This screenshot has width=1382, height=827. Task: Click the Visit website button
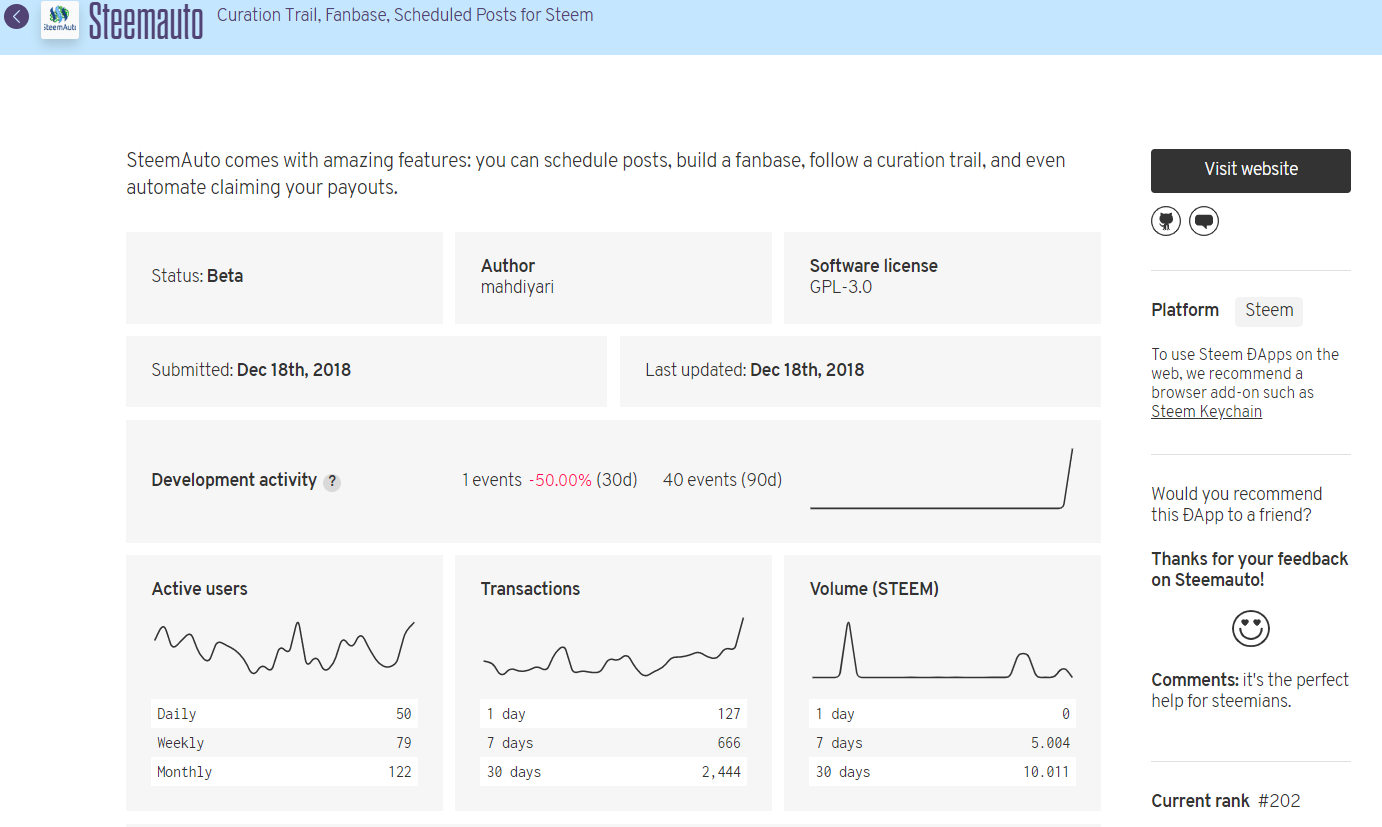pyautogui.click(x=1251, y=170)
